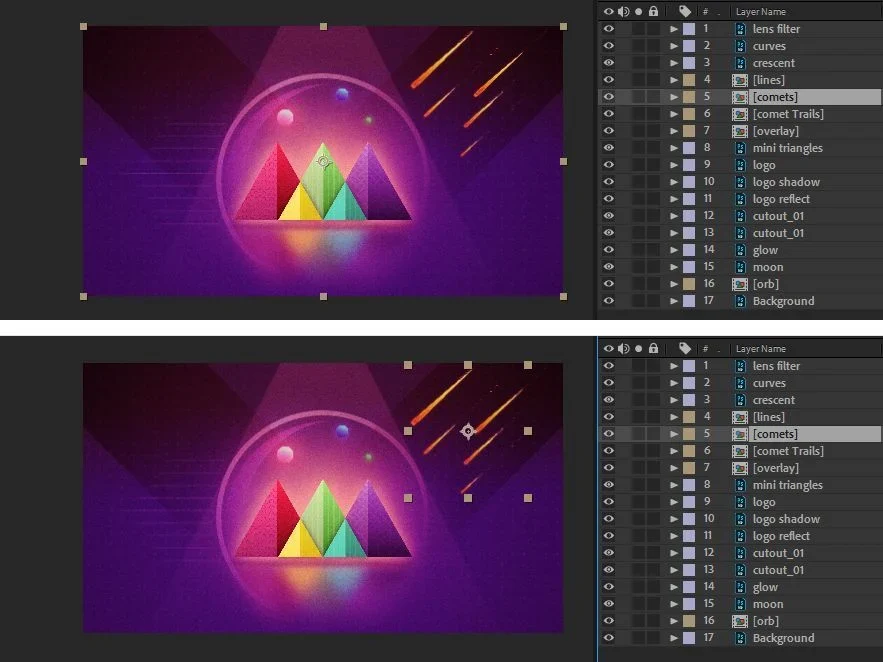Click the top-left corner handle in upper viewer
This screenshot has height=662, width=883.
click(83, 26)
